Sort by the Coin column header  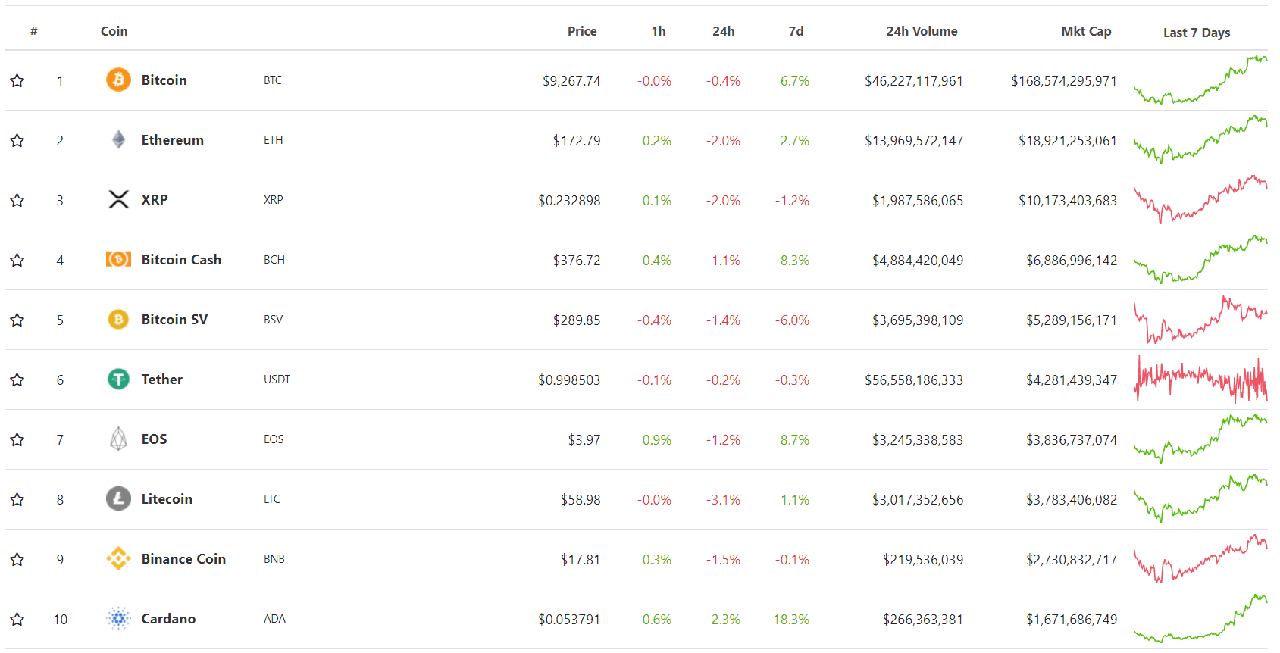(114, 32)
